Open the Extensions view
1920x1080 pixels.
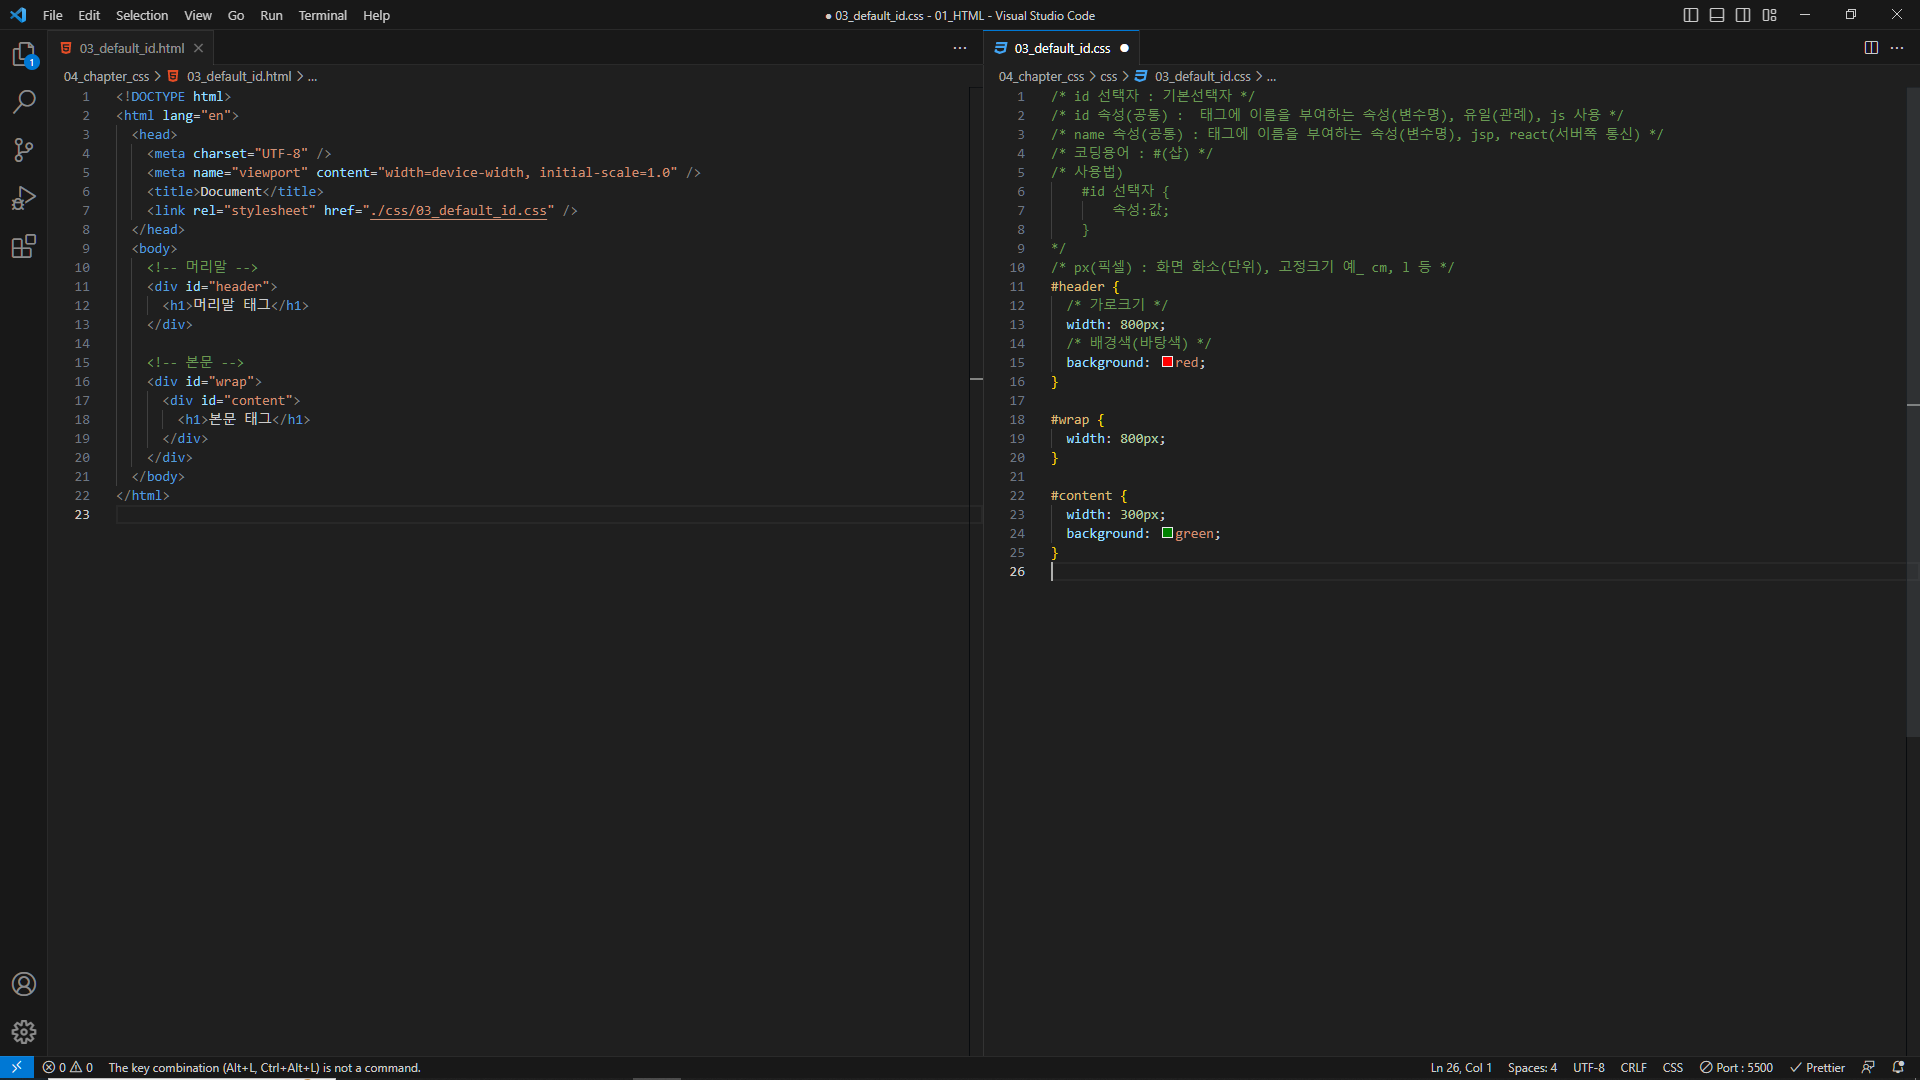pos(24,246)
